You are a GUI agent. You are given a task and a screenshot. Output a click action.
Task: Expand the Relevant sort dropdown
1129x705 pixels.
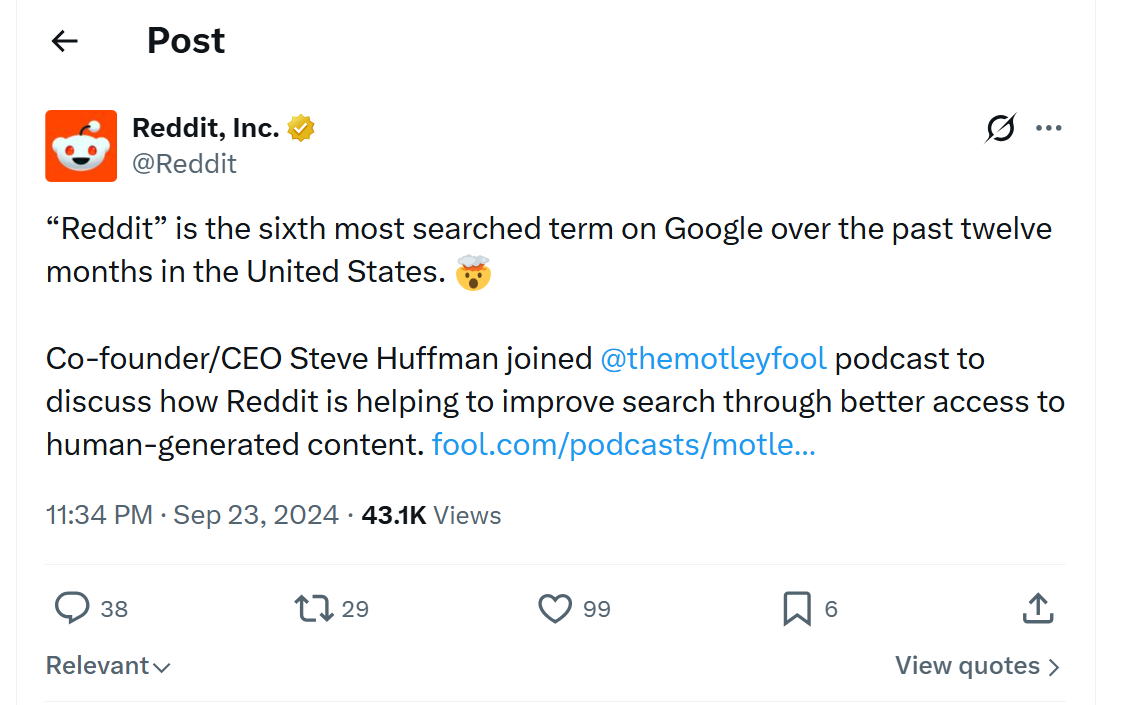tap(108, 666)
